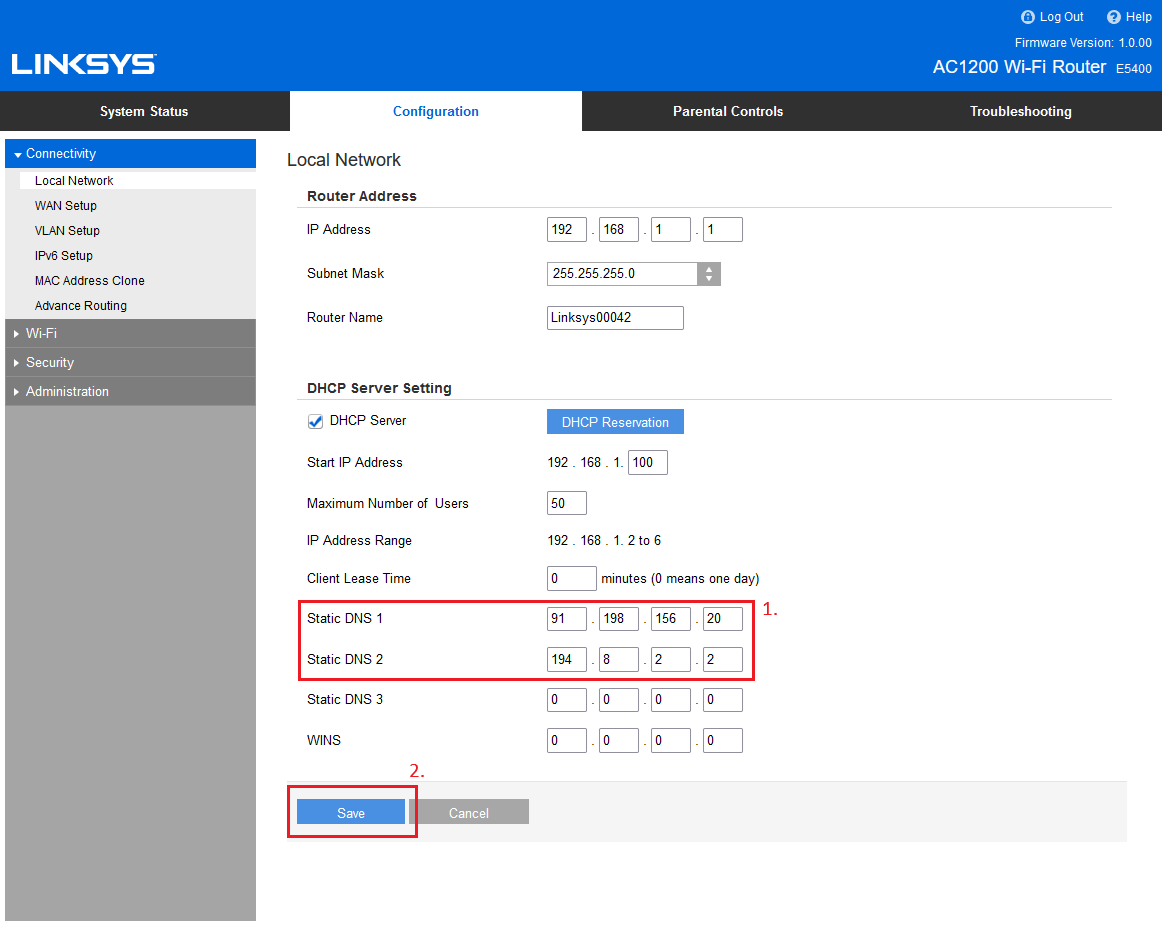Click the Cancel button

468,813
